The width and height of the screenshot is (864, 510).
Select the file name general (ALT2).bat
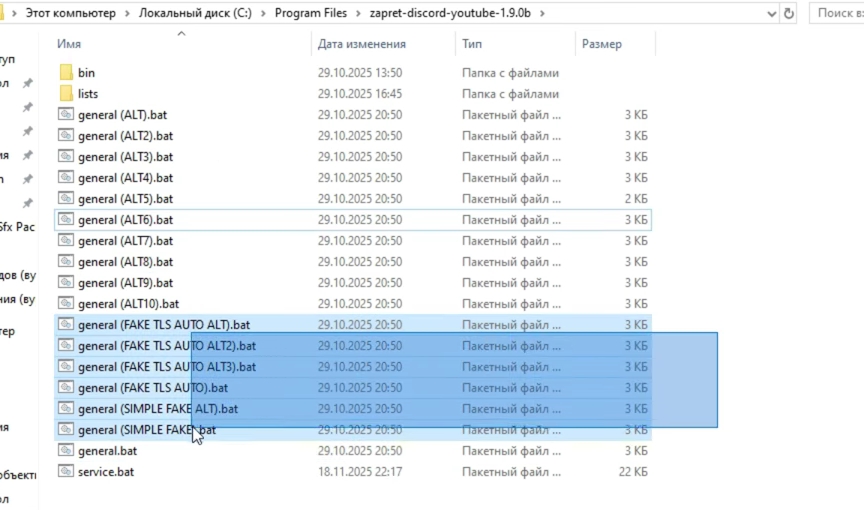coord(126,135)
